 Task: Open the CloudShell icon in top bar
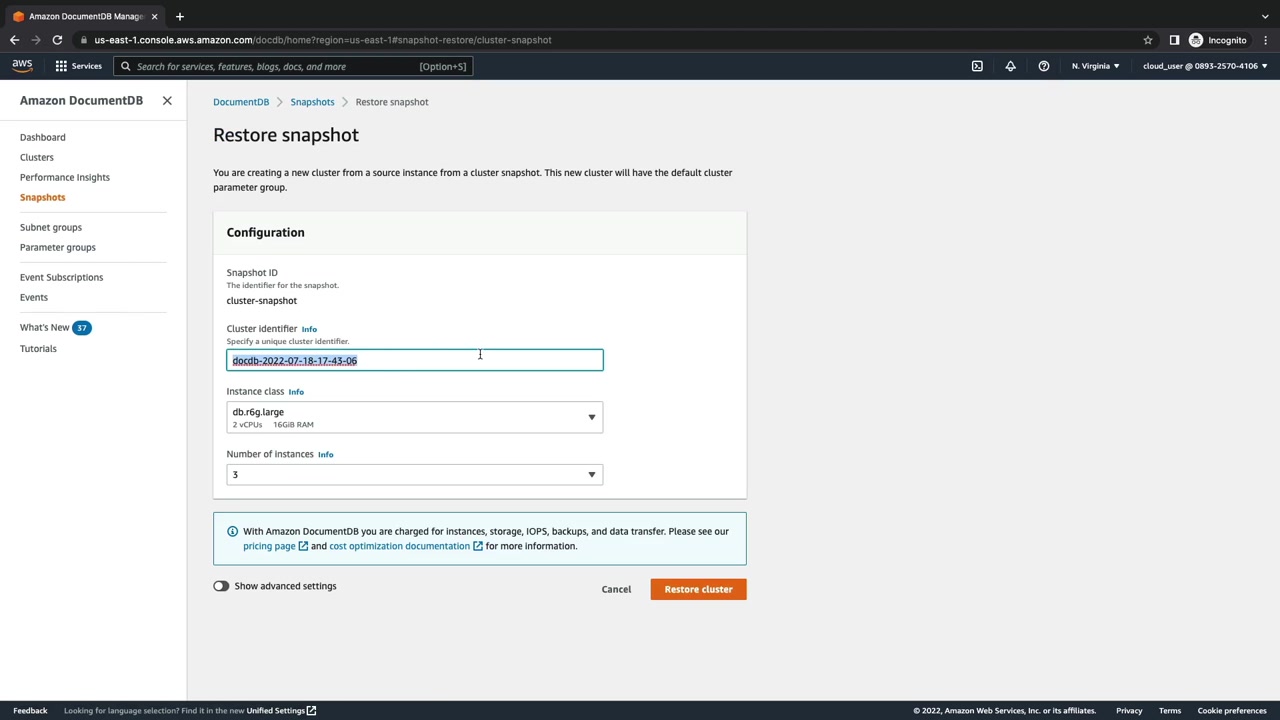coord(977,66)
